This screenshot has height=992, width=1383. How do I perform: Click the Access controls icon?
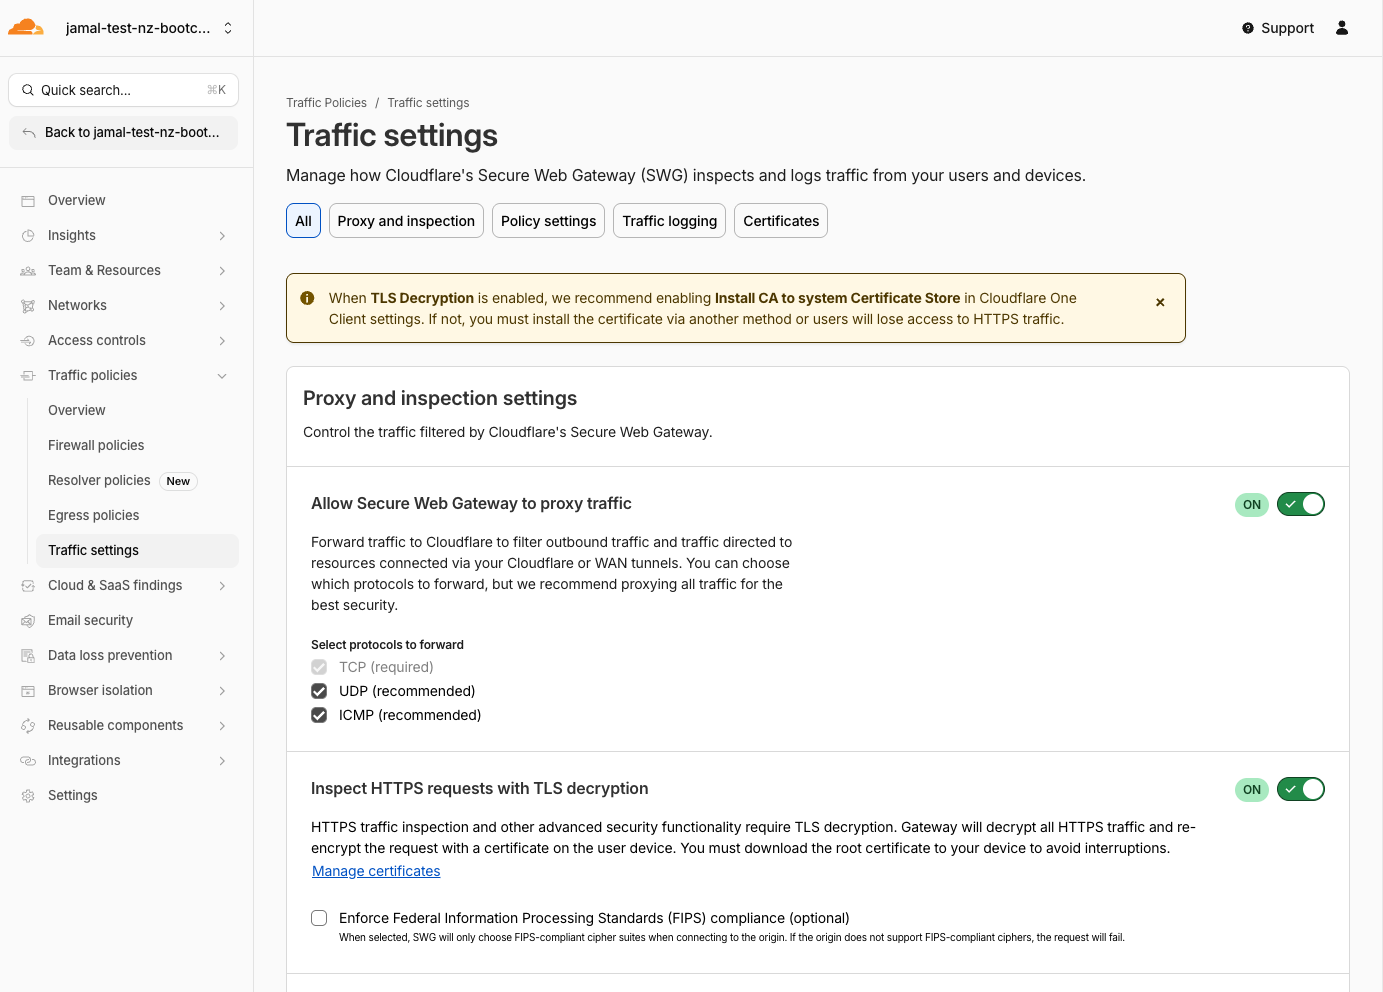pos(28,341)
